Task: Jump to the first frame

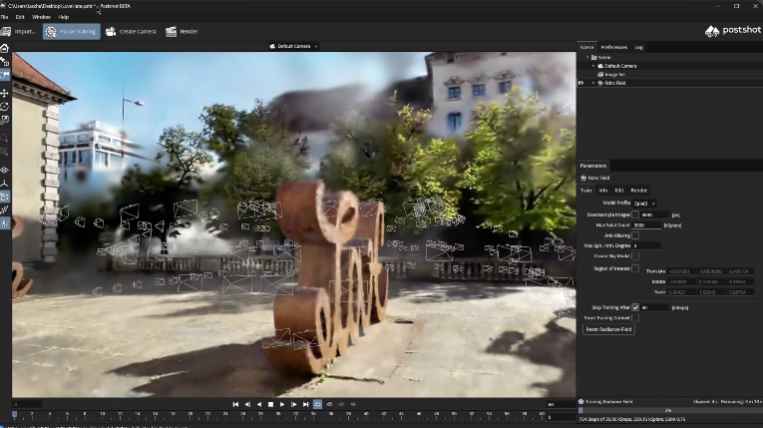Action: 236,404
